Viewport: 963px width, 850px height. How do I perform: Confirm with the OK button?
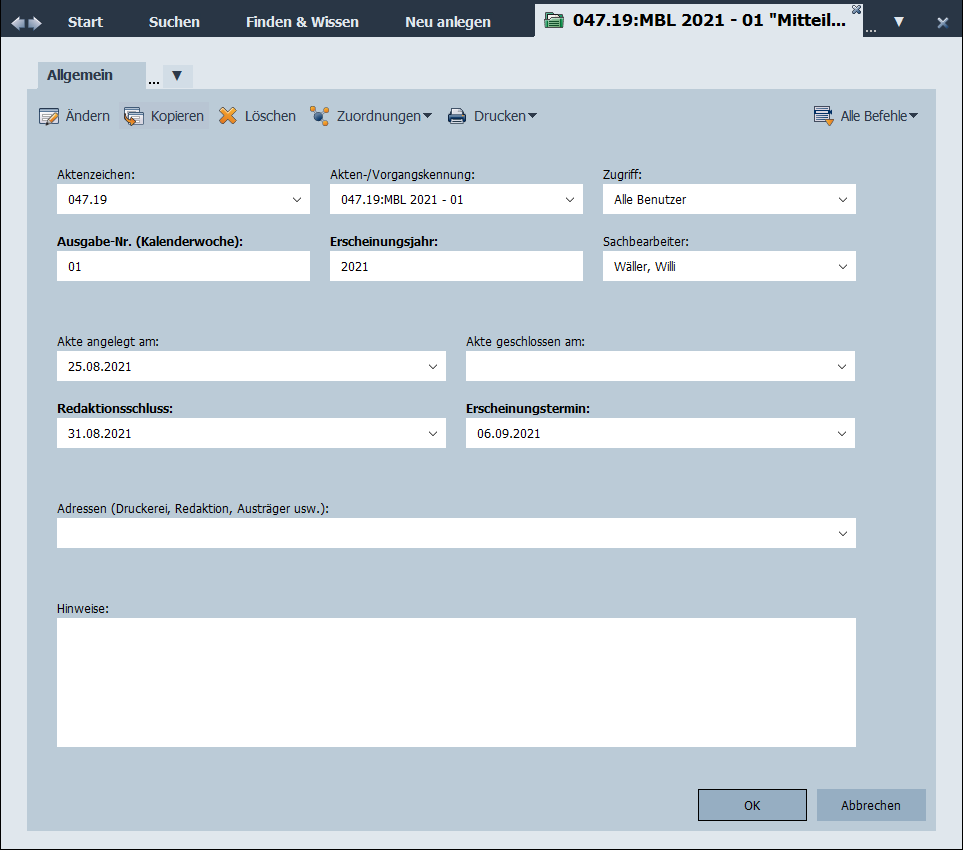(x=752, y=805)
